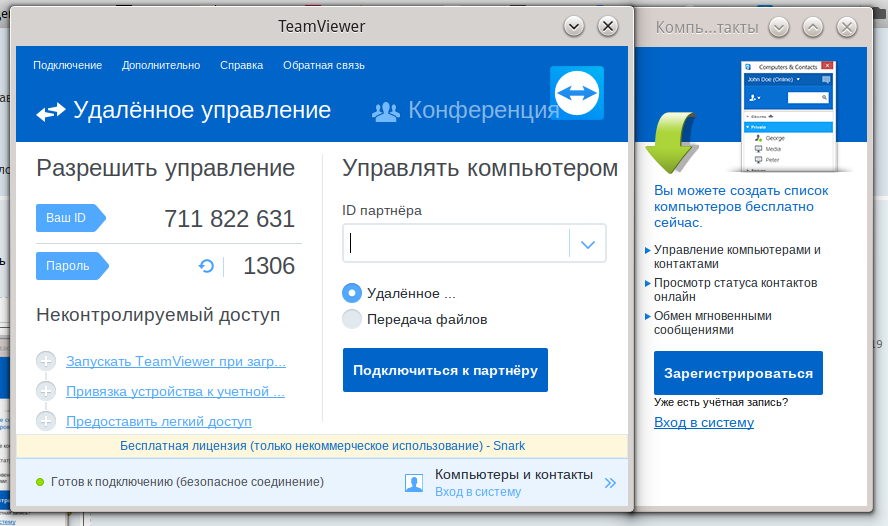This screenshot has width=888, height=526.
Task: Click the password value 1306
Action: pyautogui.click(x=269, y=266)
